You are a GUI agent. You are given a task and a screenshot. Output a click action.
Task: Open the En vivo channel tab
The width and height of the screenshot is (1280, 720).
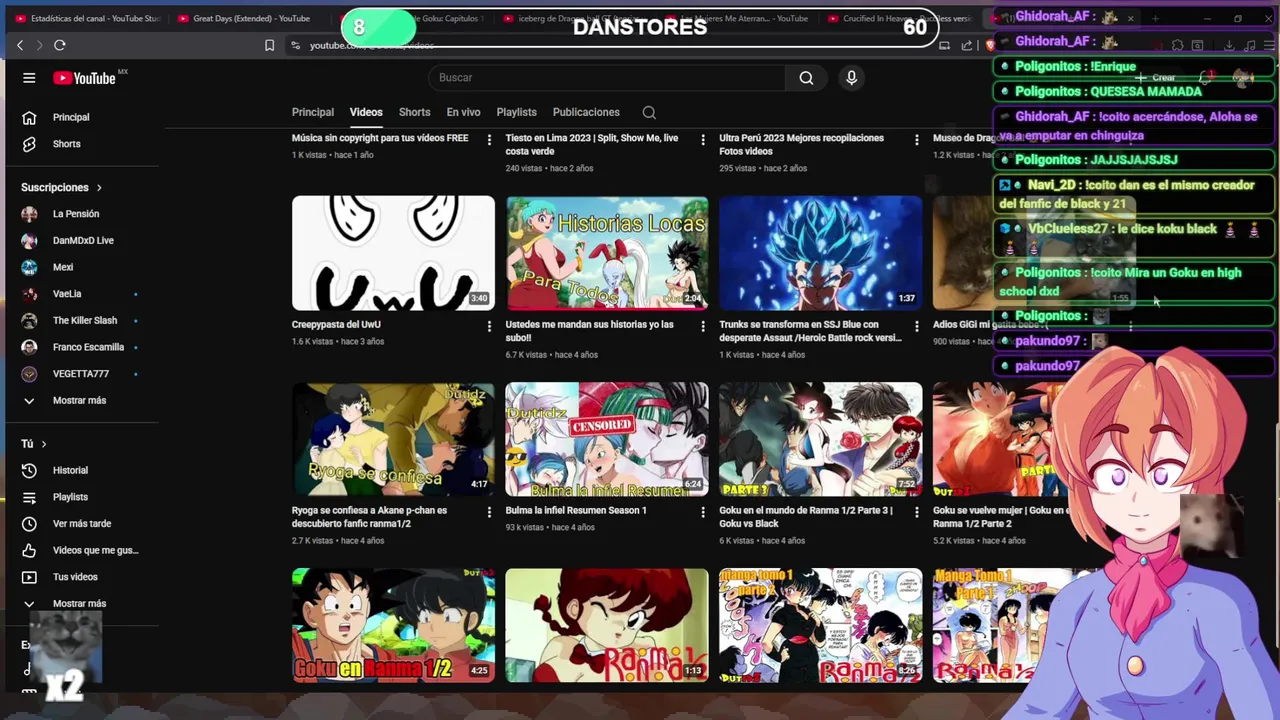463,112
